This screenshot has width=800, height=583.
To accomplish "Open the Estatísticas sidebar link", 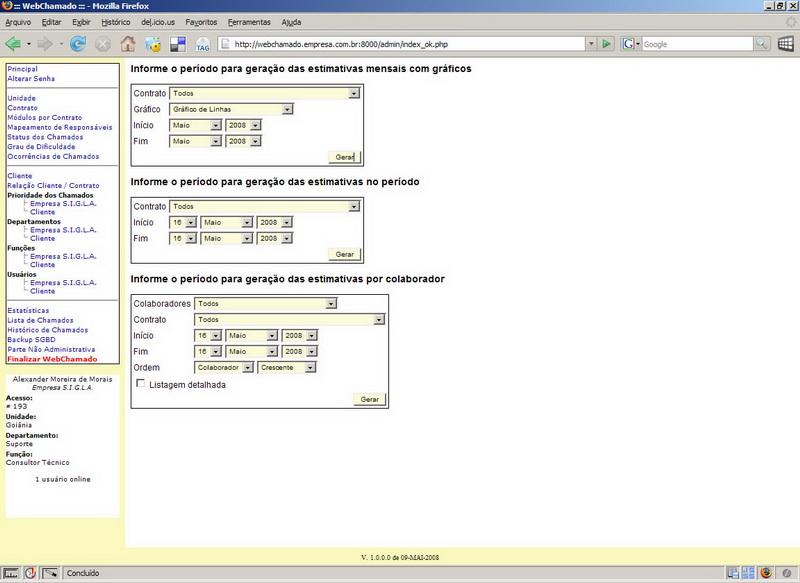I will pos(28,311).
